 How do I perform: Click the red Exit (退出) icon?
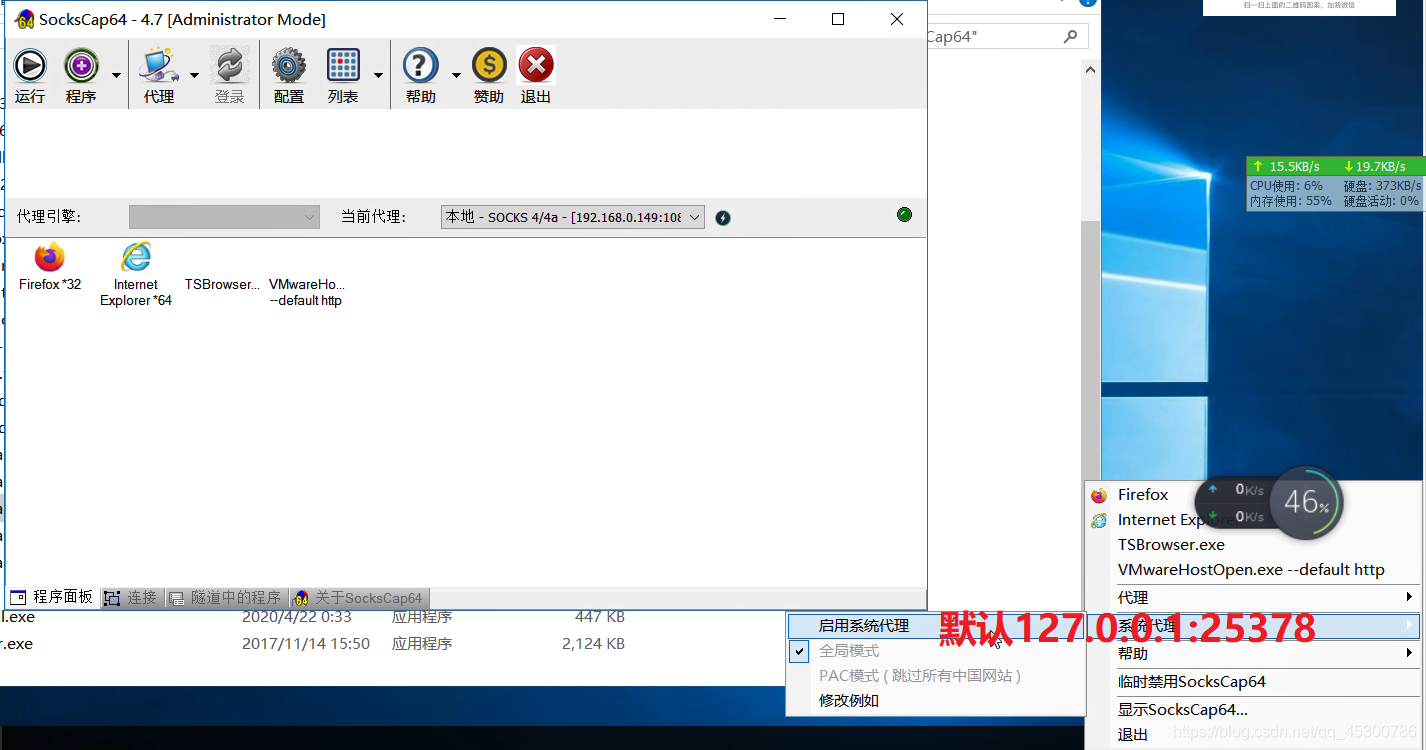(536, 67)
